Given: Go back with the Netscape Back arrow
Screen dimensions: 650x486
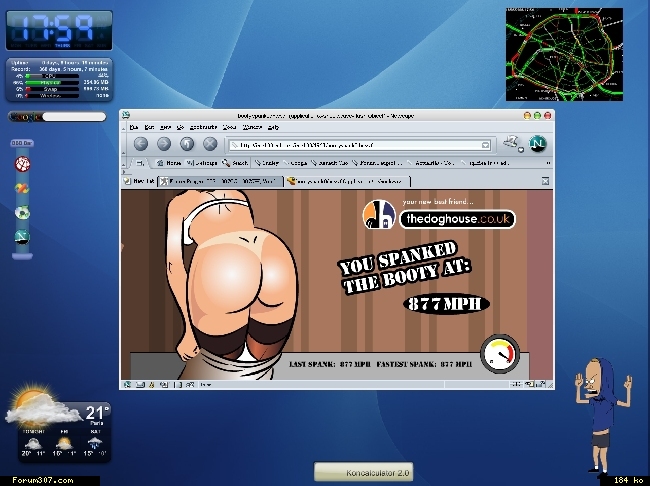Looking at the screenshot, I should click(141, 144).
